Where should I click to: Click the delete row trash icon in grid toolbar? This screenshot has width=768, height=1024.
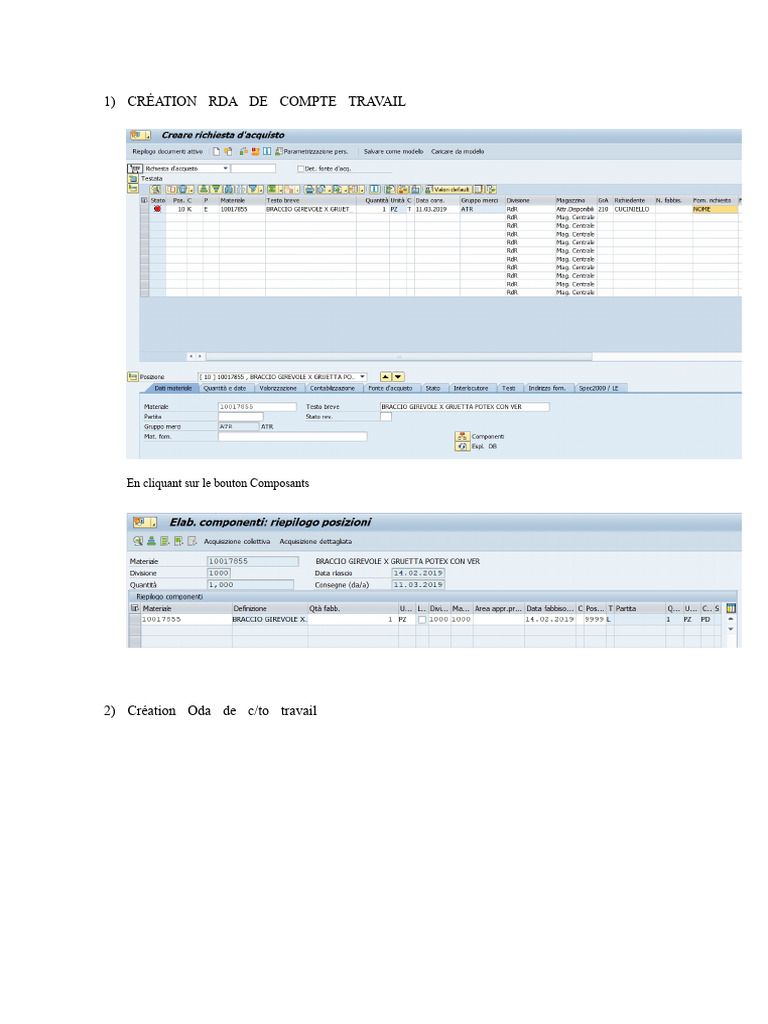pos(182,189)
